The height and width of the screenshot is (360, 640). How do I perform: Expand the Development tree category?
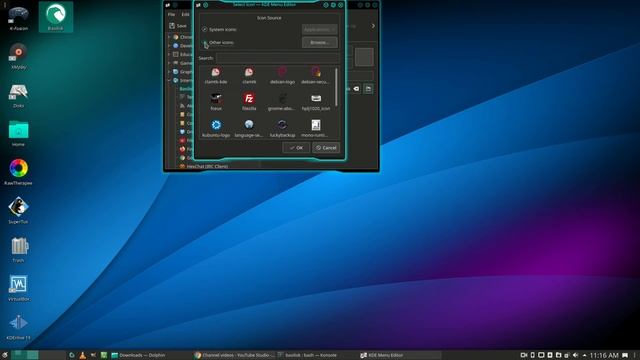point(169,46)
